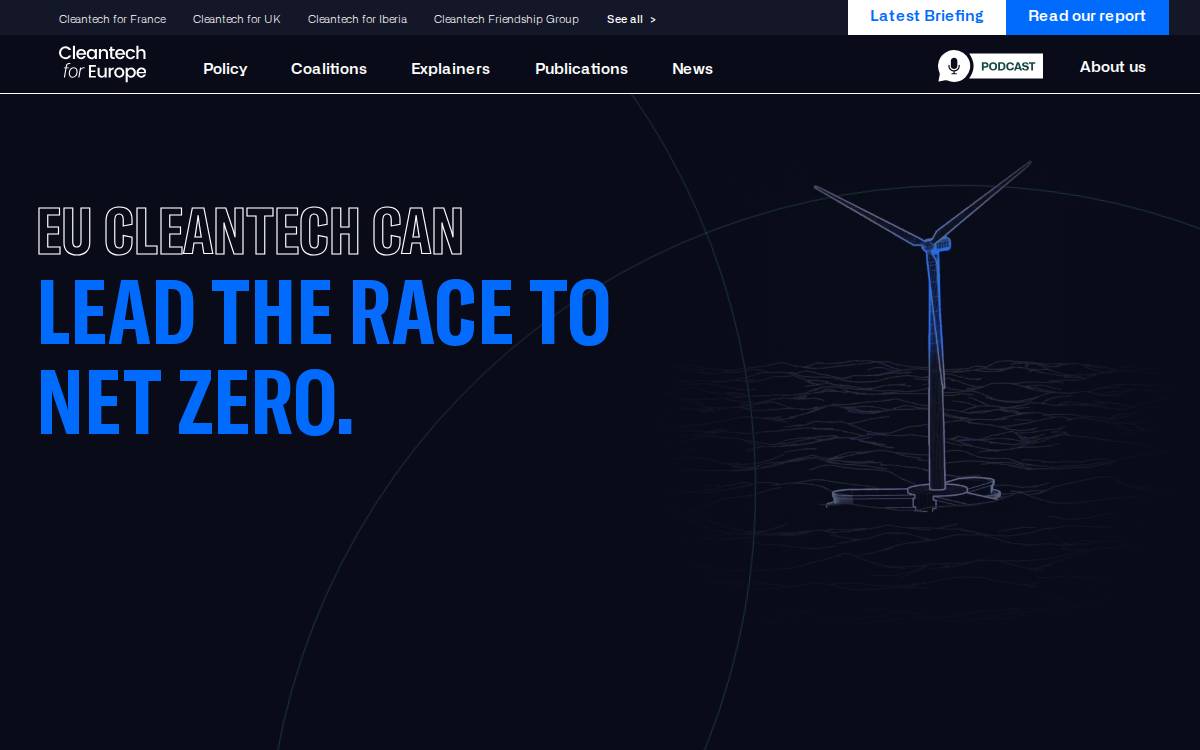This screenshot has width=1200, height=750.
Task: Expand the See all coalitions list
Action: tap(631, 19)
